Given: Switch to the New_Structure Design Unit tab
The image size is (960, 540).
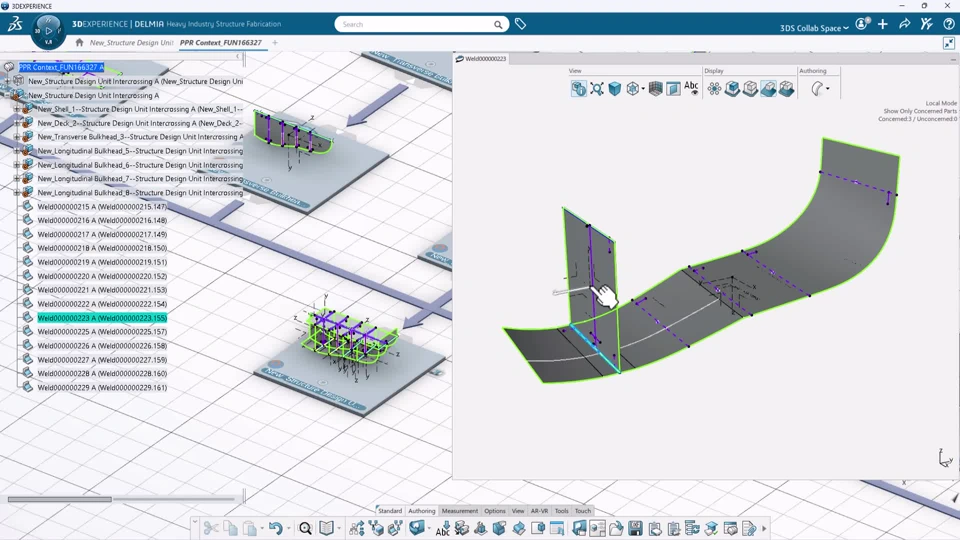Looking at the screenshot, I should pos(131,42).
